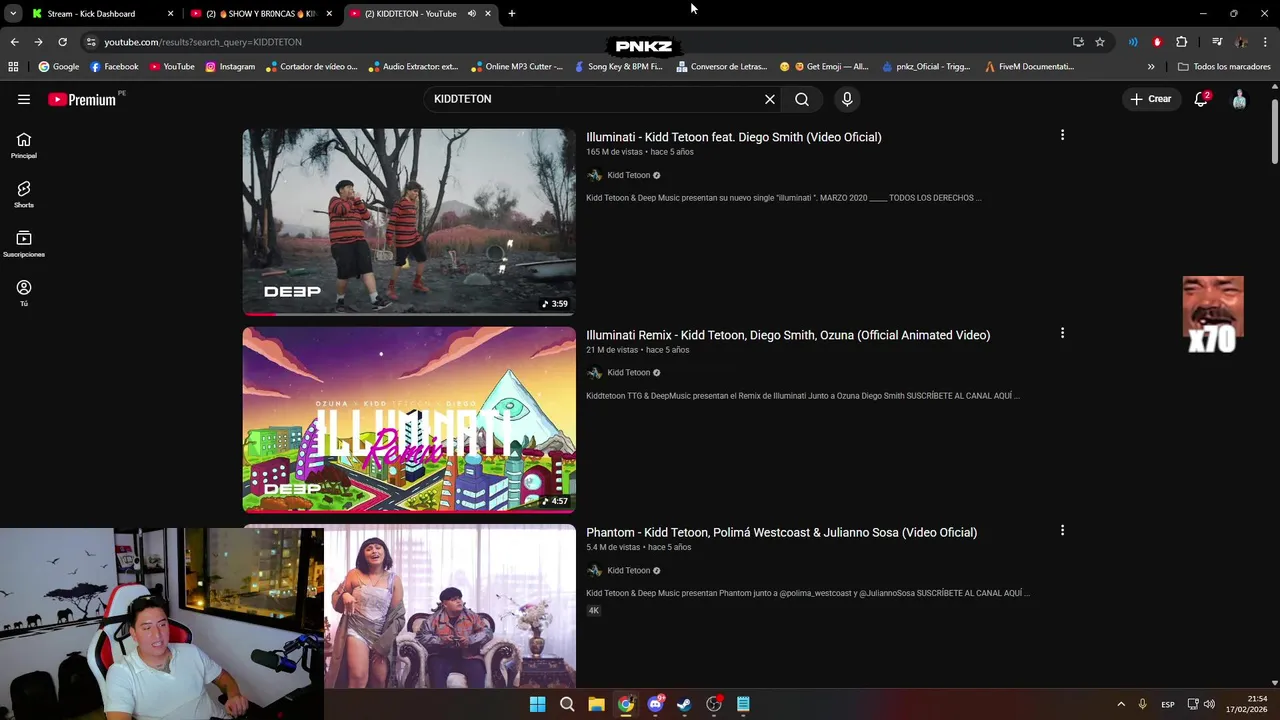Image resolution: width=1280 pixels, height=720 pixels.
Task: Open the install app icon in address bar
Action: click(1078, 42)
